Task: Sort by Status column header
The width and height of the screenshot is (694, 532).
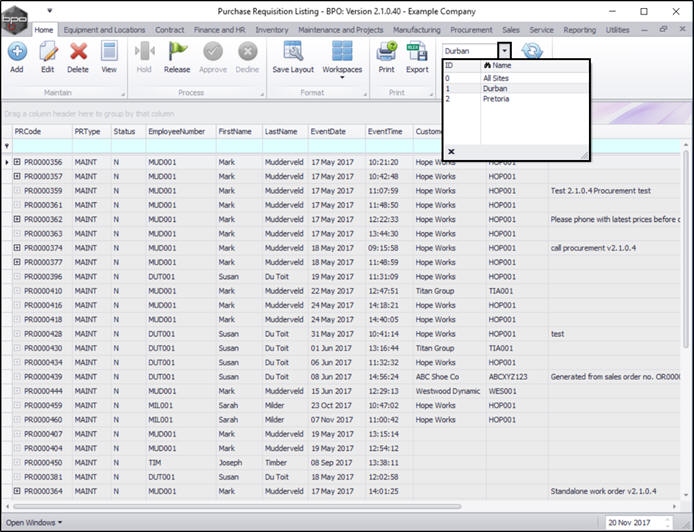Action: [x=128, y=131]
